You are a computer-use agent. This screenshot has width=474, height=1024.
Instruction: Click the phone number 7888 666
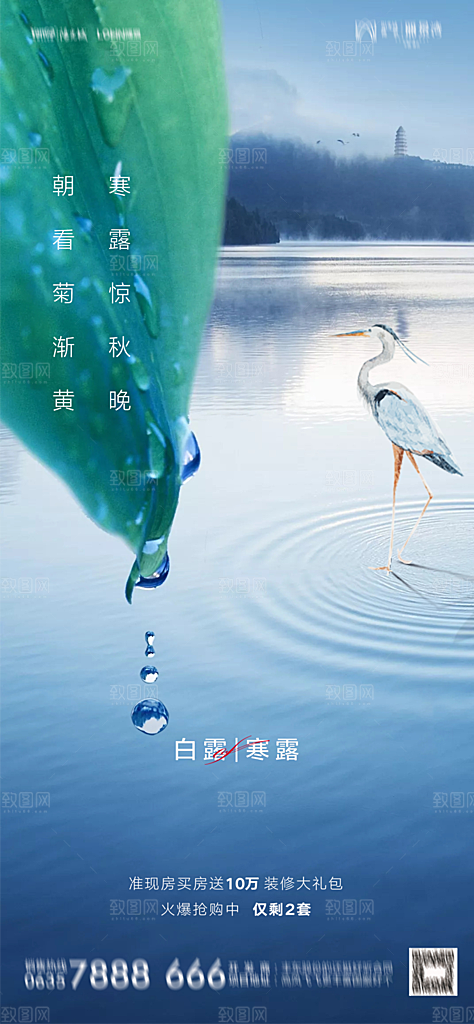click(x=148, y=974)
